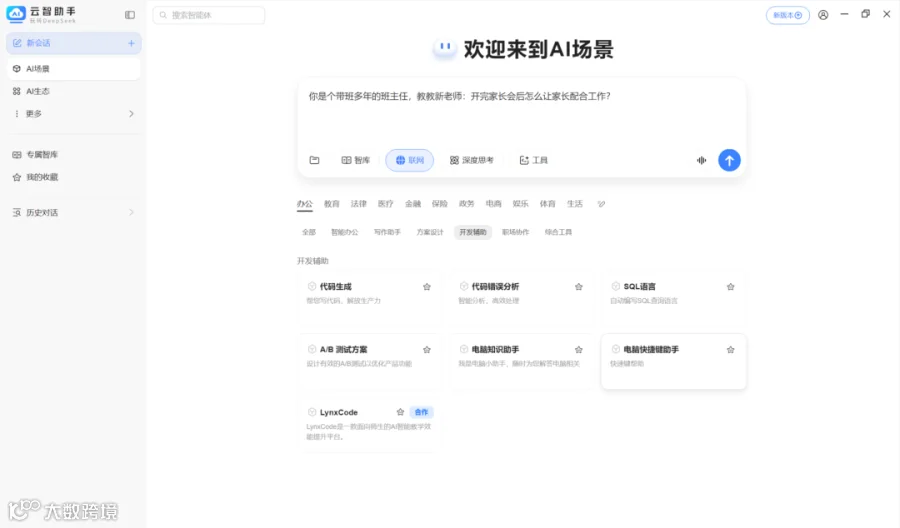The image size is (900, 528).
Task: Click the agent icon on the LynxCode card
Action: (312, 412)
